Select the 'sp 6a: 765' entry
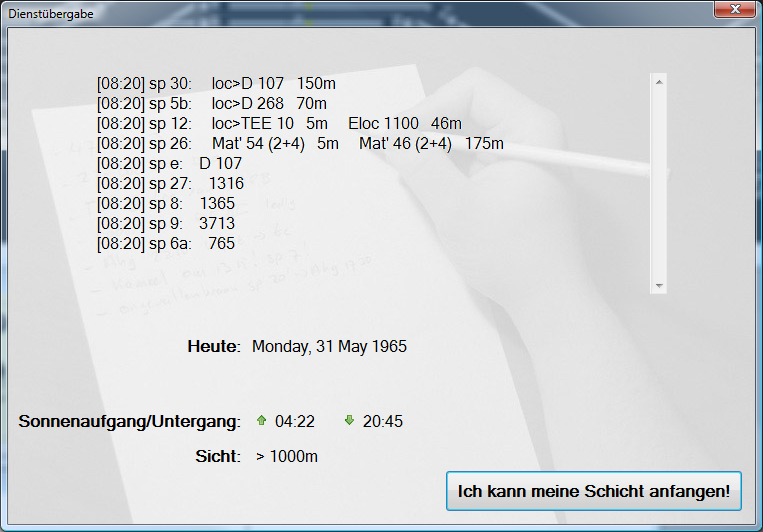The image size is (763, 532). tap(166, 243)
